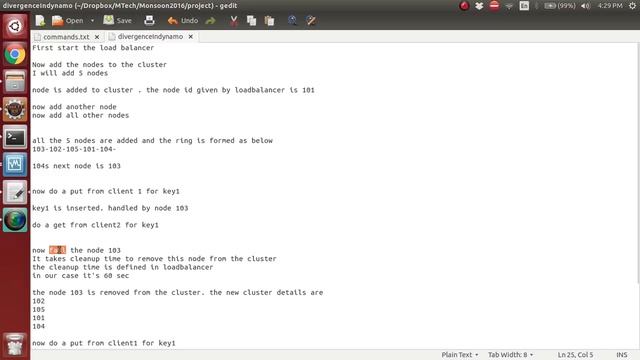Open the text editor dock icon
This screenshot has width=640, height=360.
15,192
